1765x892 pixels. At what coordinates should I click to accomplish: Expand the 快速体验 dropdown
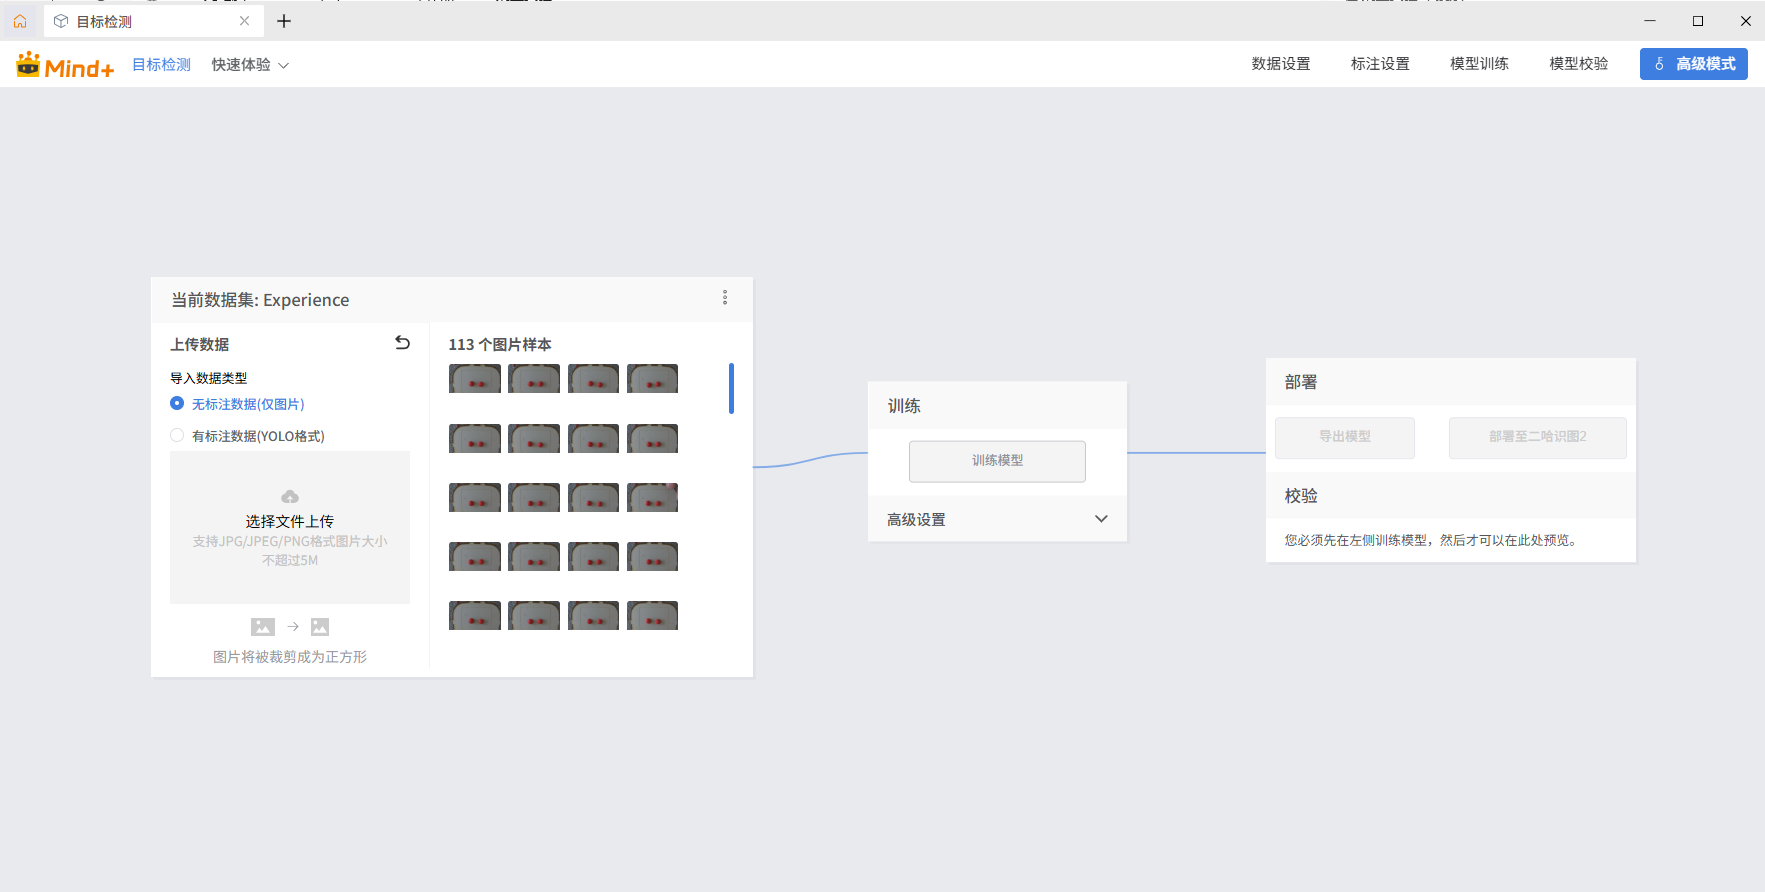point(250,65)
